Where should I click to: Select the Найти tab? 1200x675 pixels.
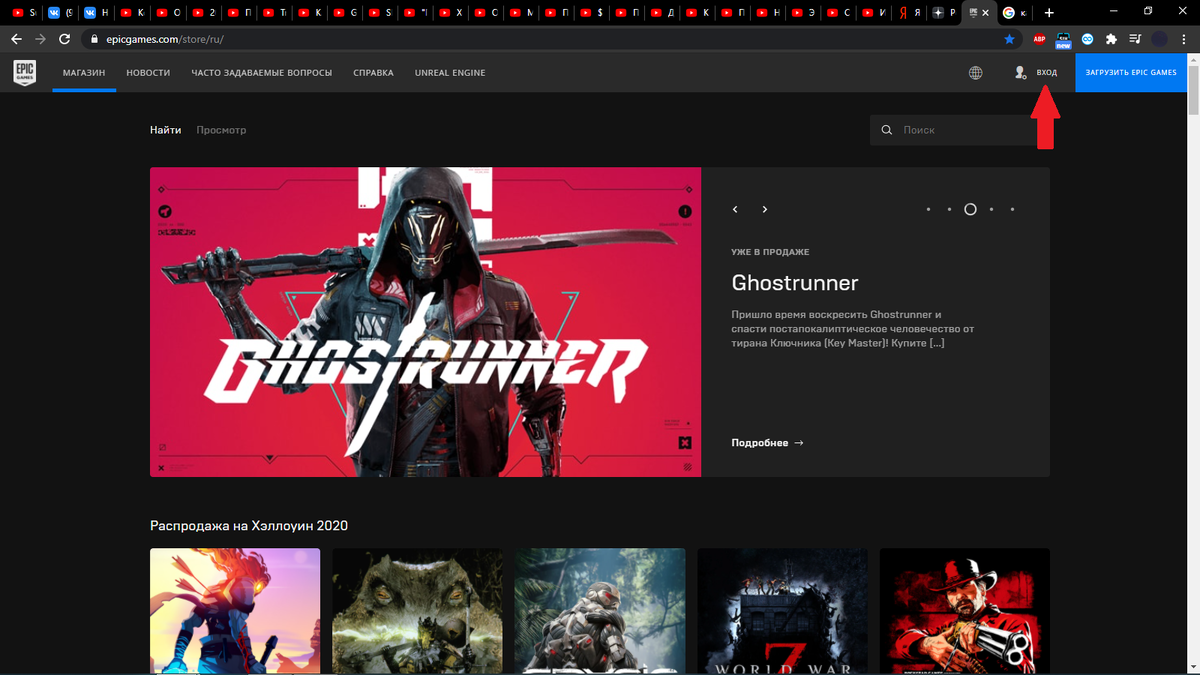pyautogui.click(x=166, y=130)
